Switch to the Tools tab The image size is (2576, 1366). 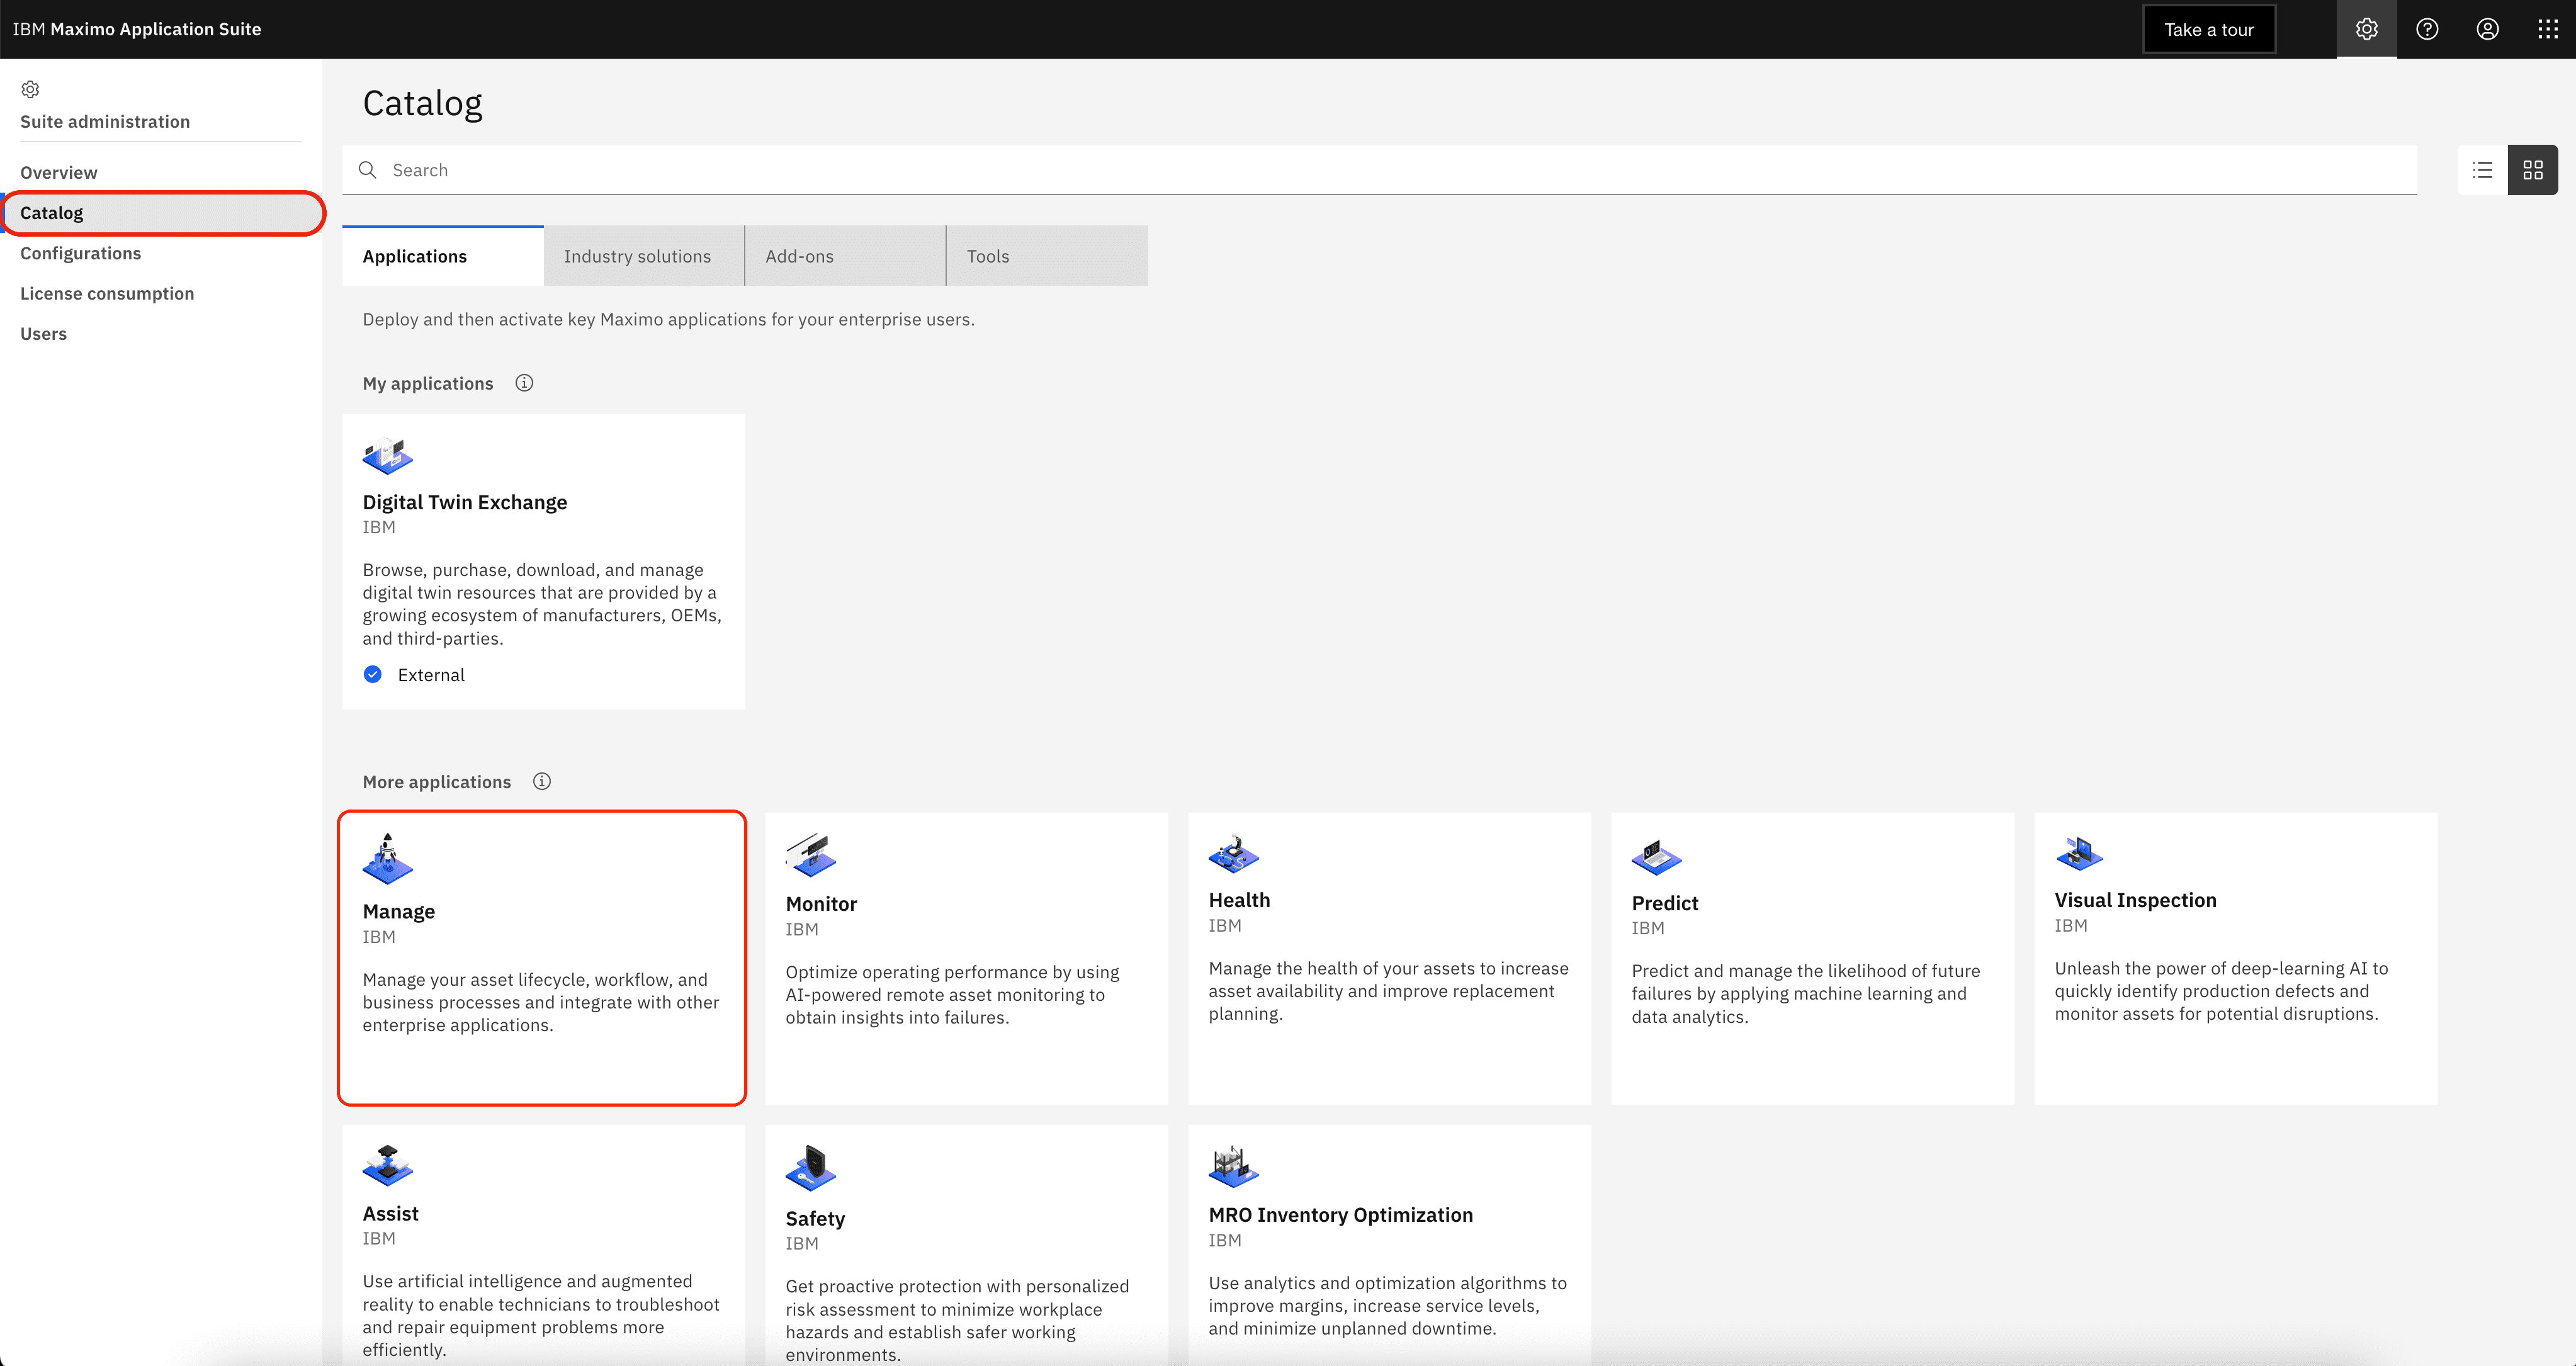click(1047, 256)
